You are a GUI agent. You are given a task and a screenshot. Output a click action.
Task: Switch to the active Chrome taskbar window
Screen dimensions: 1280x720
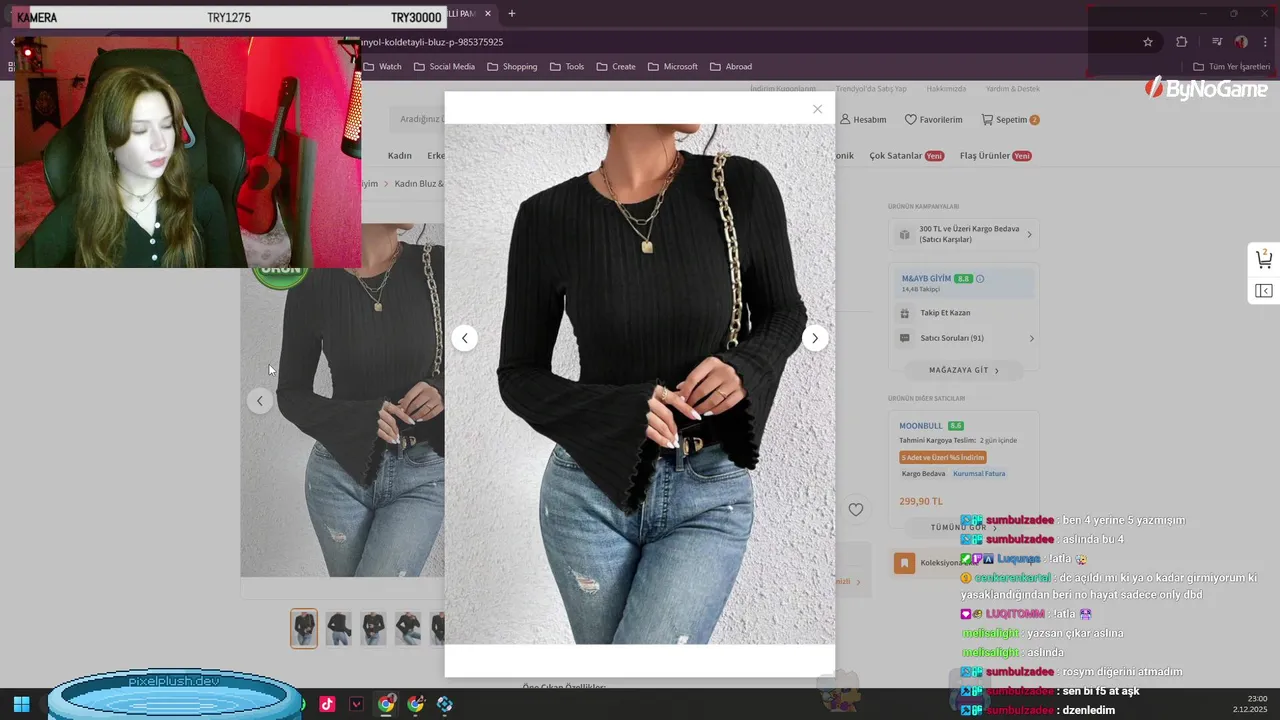(x=386, y=704)
